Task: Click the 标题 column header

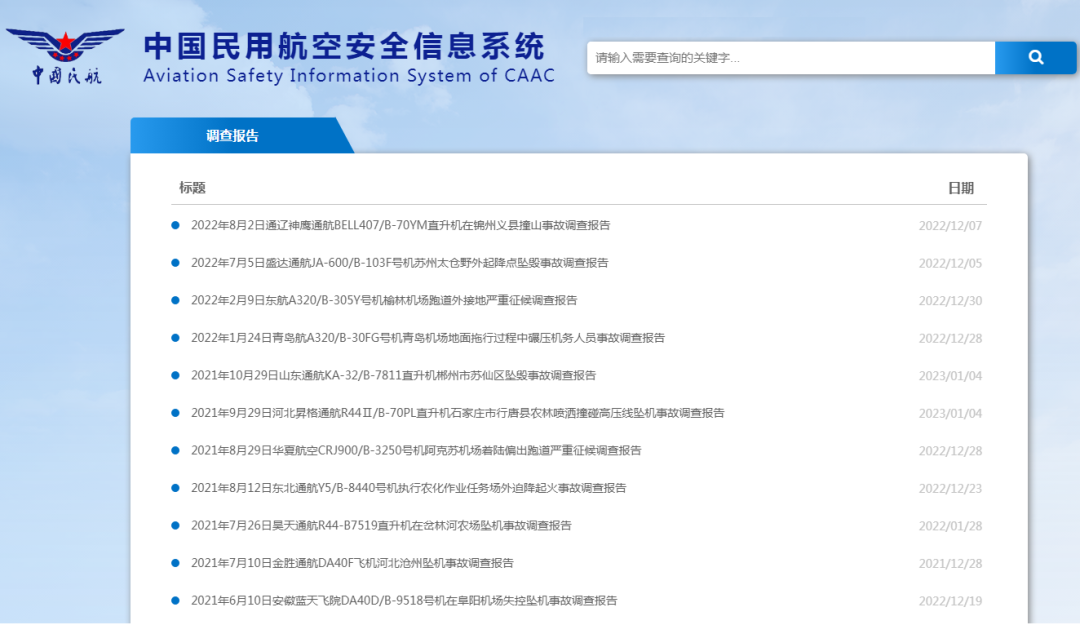Action: pyautogui.click(x=192, y=187)
